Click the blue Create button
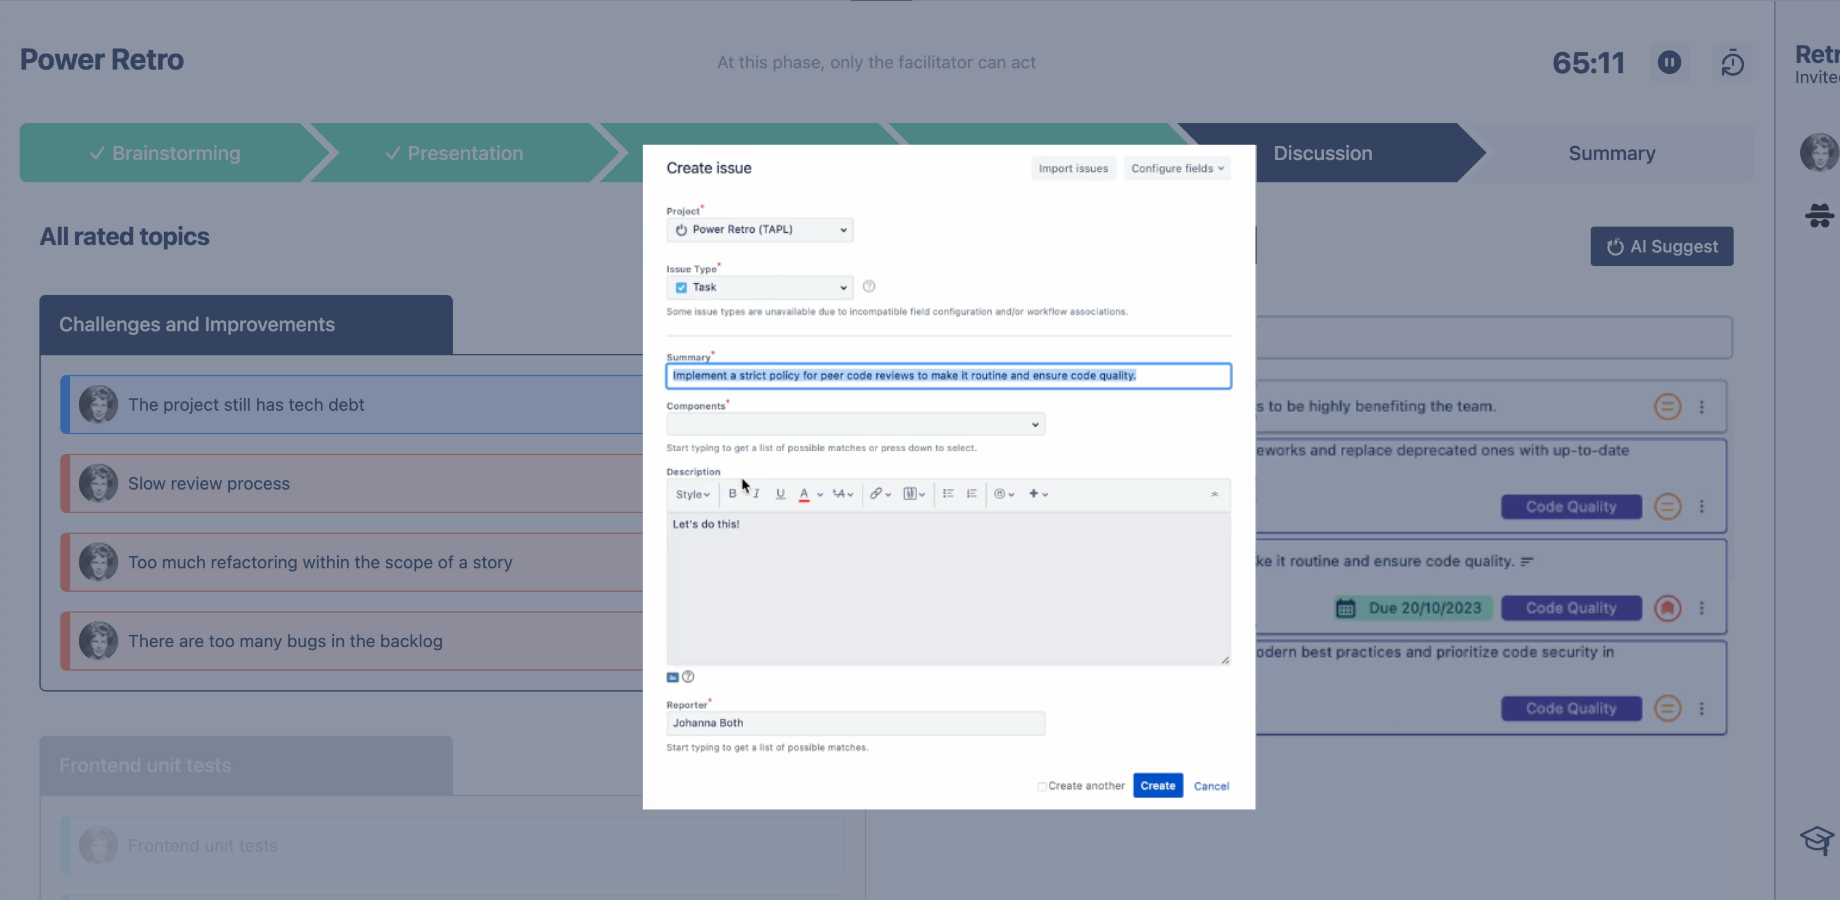1840x900 pixels. pos(1158,786)
